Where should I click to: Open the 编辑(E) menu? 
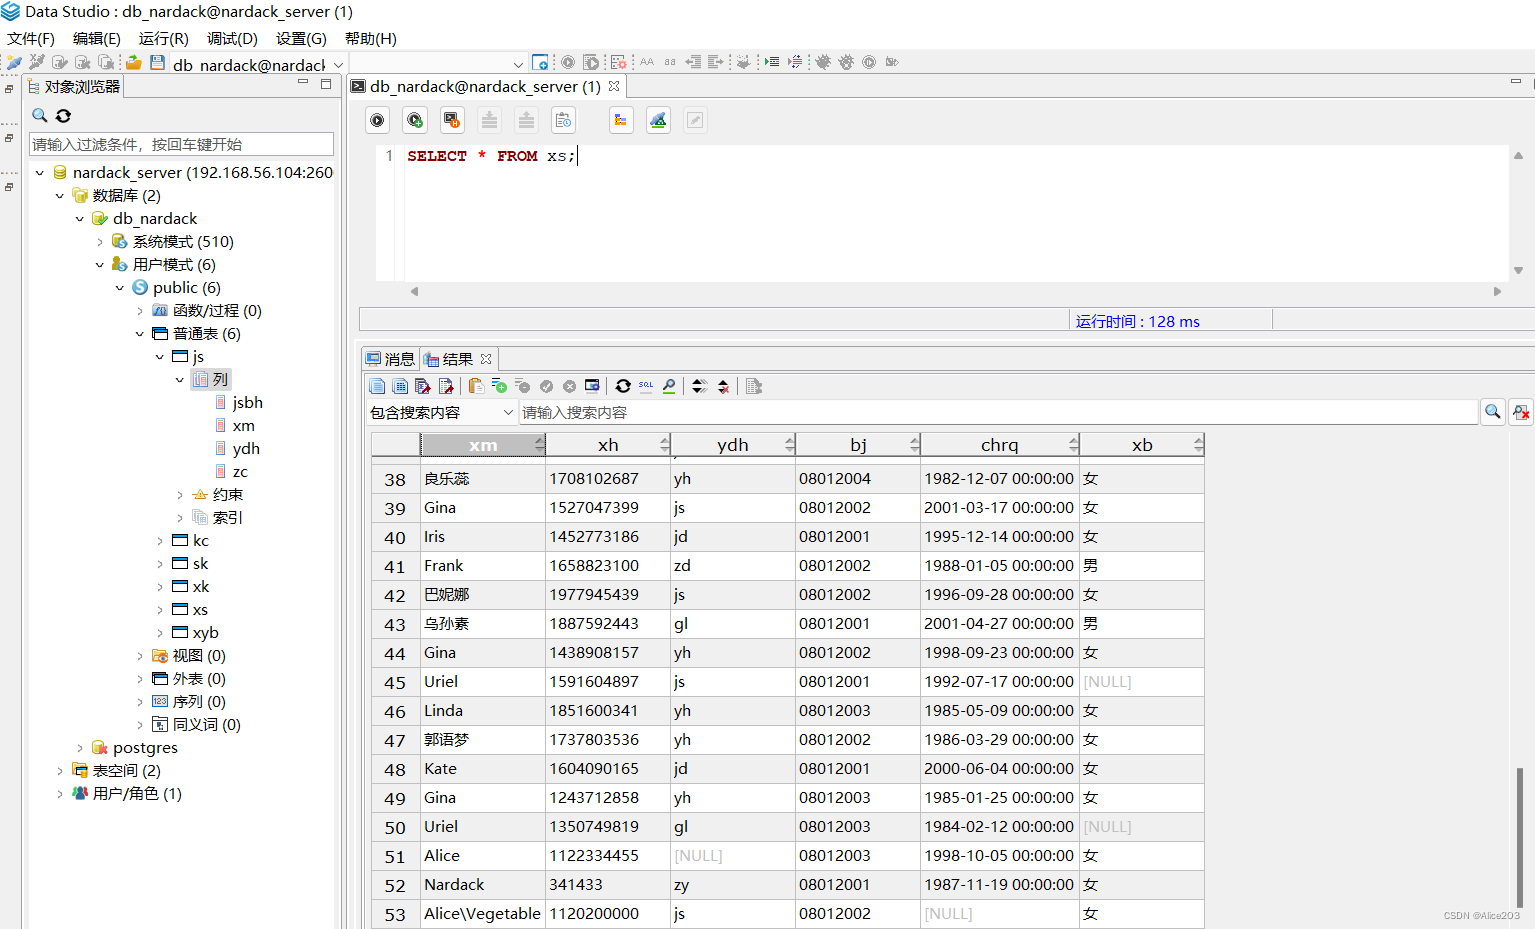pyautogui.click(x=97, y=38)
